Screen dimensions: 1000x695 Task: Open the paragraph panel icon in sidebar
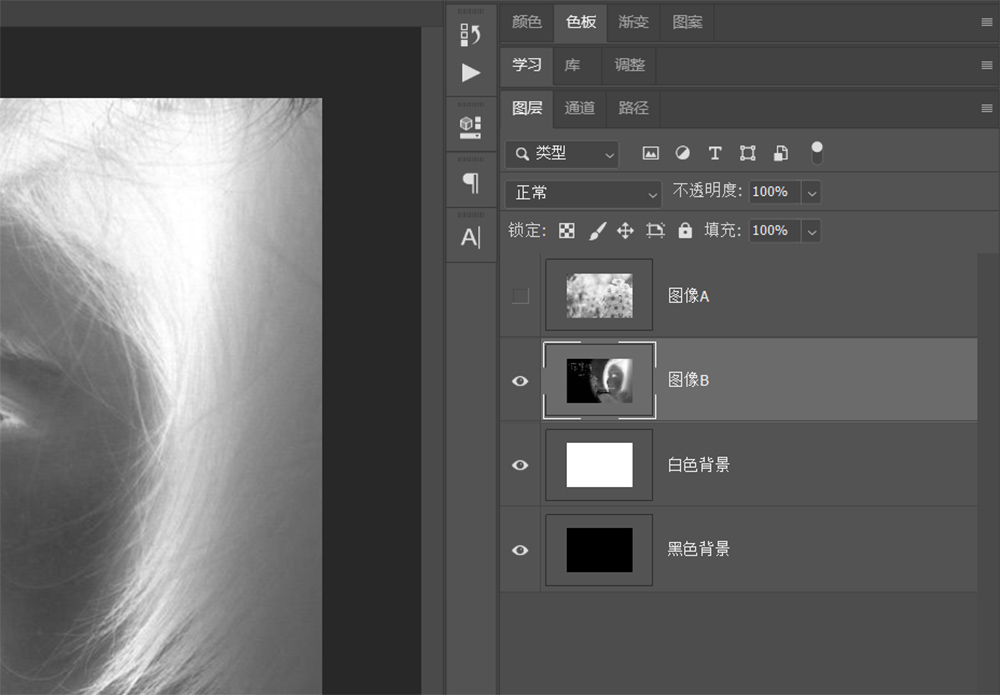click(x=470, y=182)
